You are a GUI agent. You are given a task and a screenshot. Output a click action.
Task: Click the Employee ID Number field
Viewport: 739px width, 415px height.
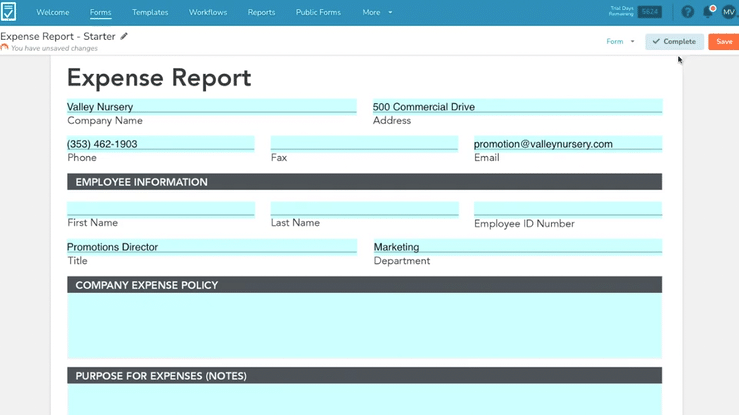pos(568,209)
